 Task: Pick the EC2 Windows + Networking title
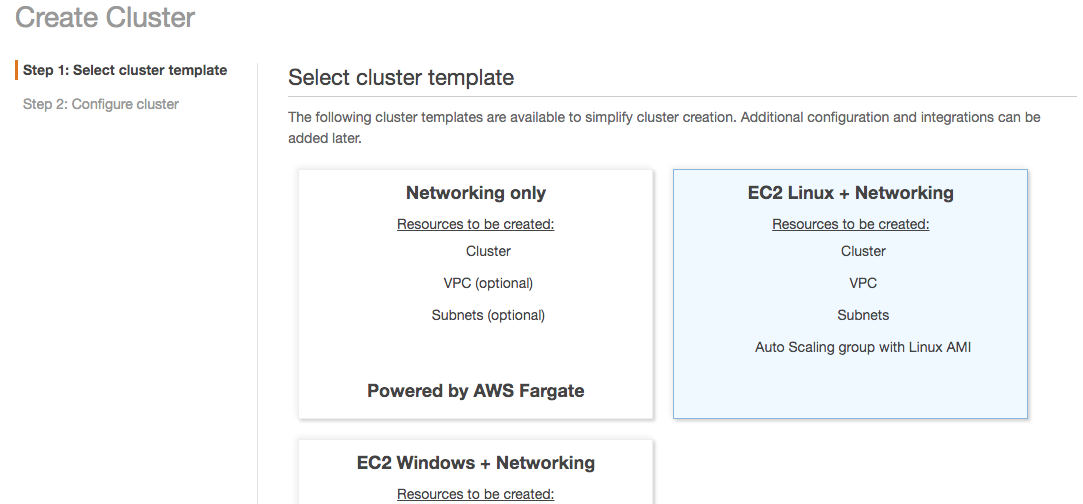click(476, 463)
